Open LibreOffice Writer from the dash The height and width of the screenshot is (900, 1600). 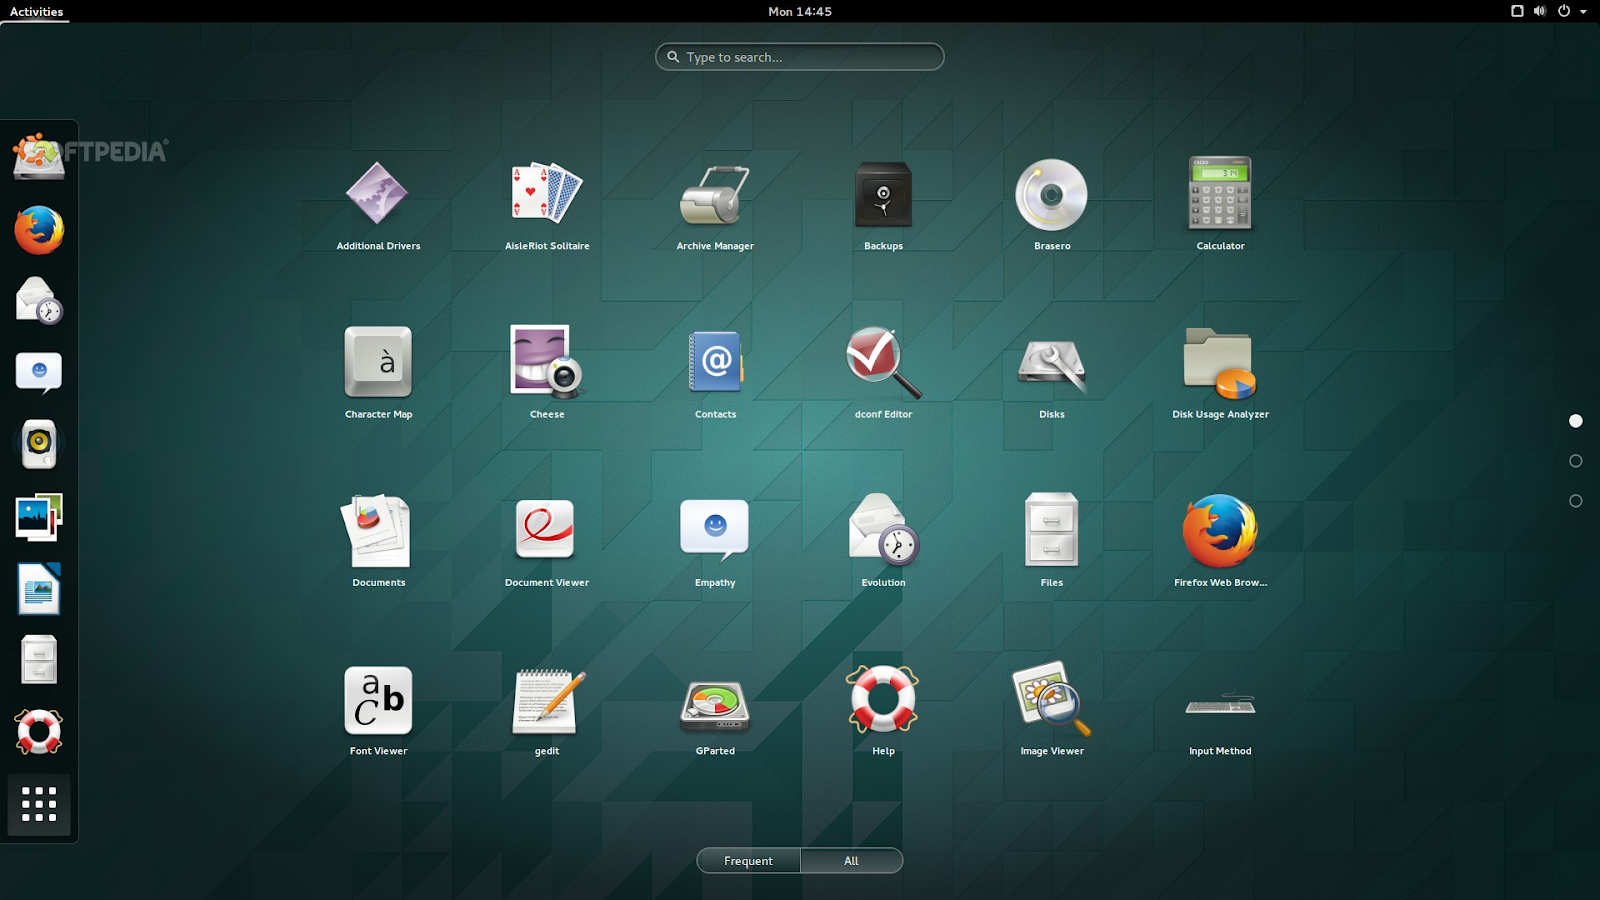coord(39,588)
